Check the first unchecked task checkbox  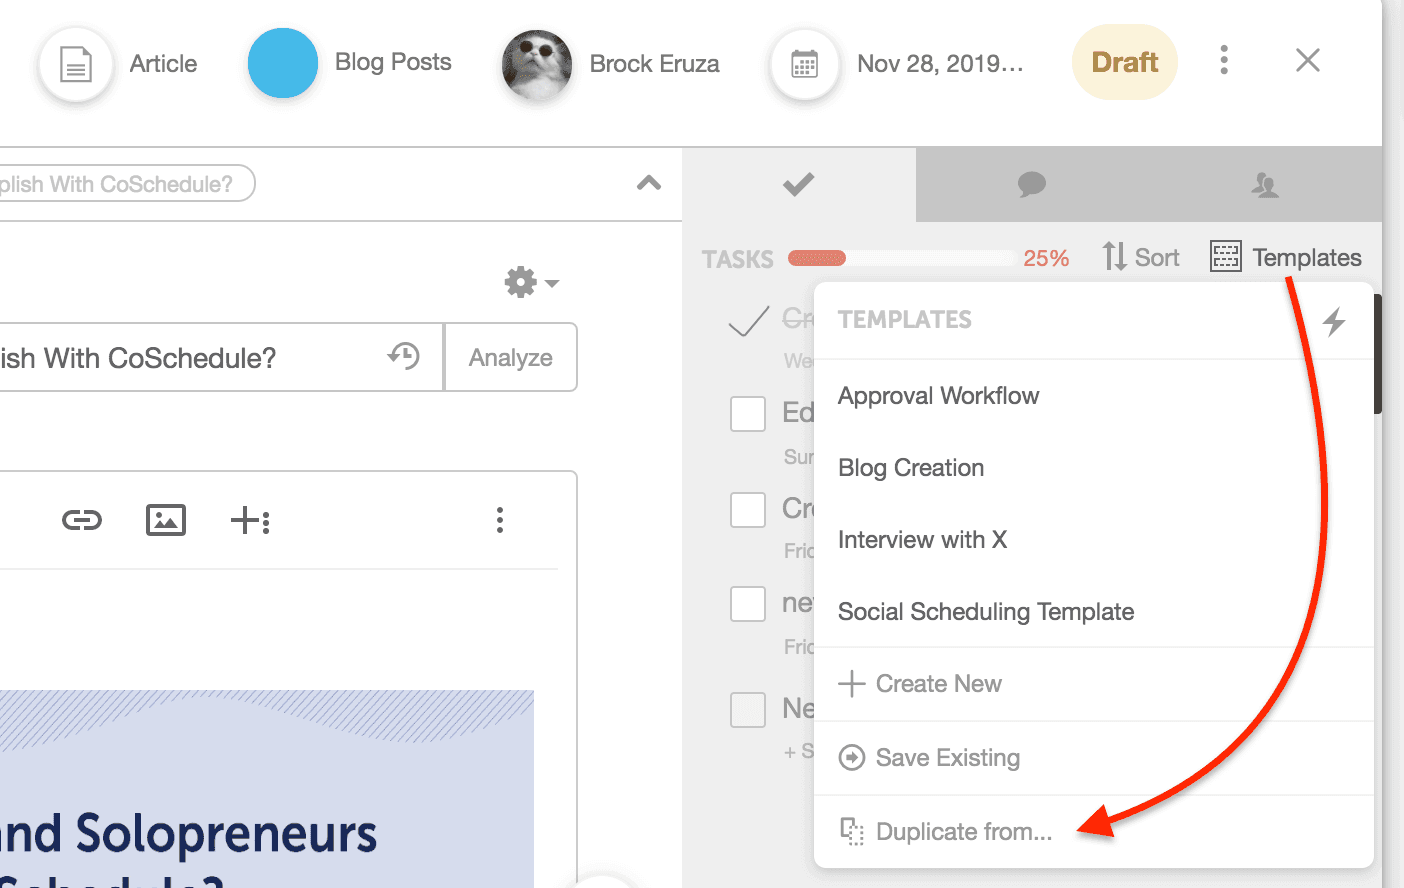748,413
